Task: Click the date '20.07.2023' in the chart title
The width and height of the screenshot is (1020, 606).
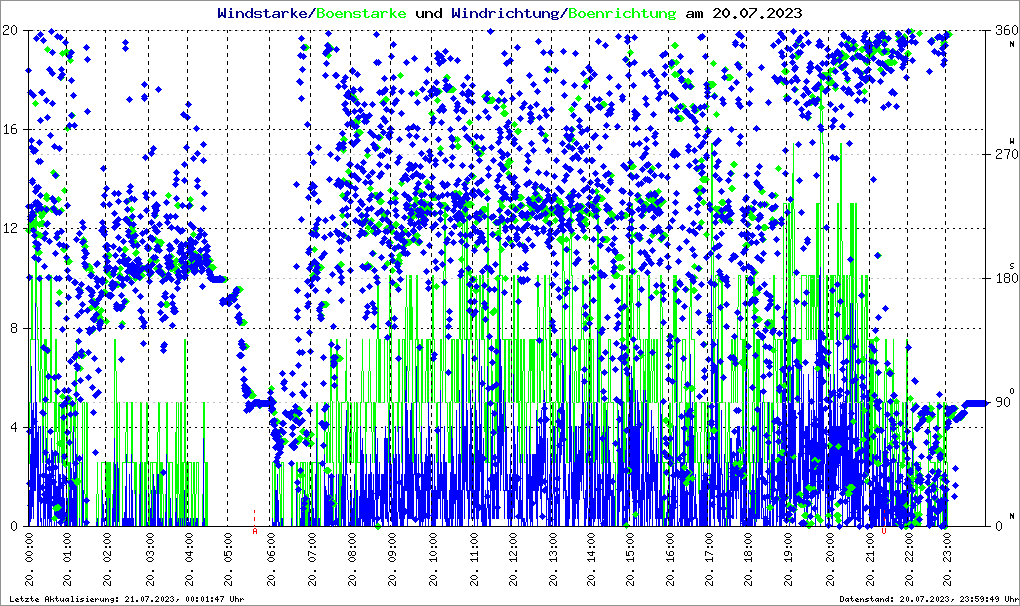Action: click(757, 13)
